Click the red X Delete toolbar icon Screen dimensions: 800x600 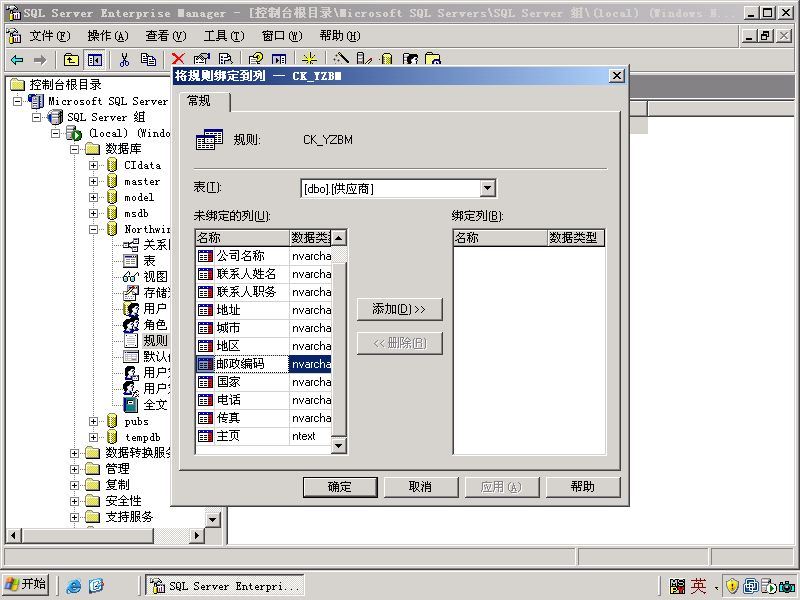click(178, 59)
